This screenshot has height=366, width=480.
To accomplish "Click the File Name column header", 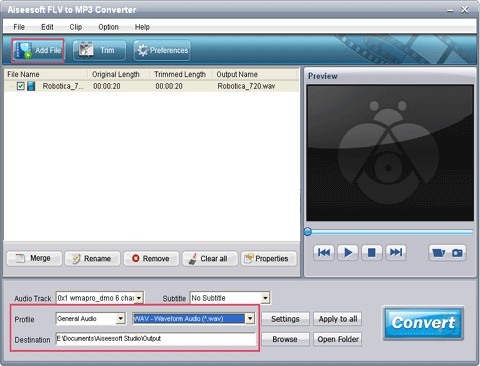I will (46, 74).
